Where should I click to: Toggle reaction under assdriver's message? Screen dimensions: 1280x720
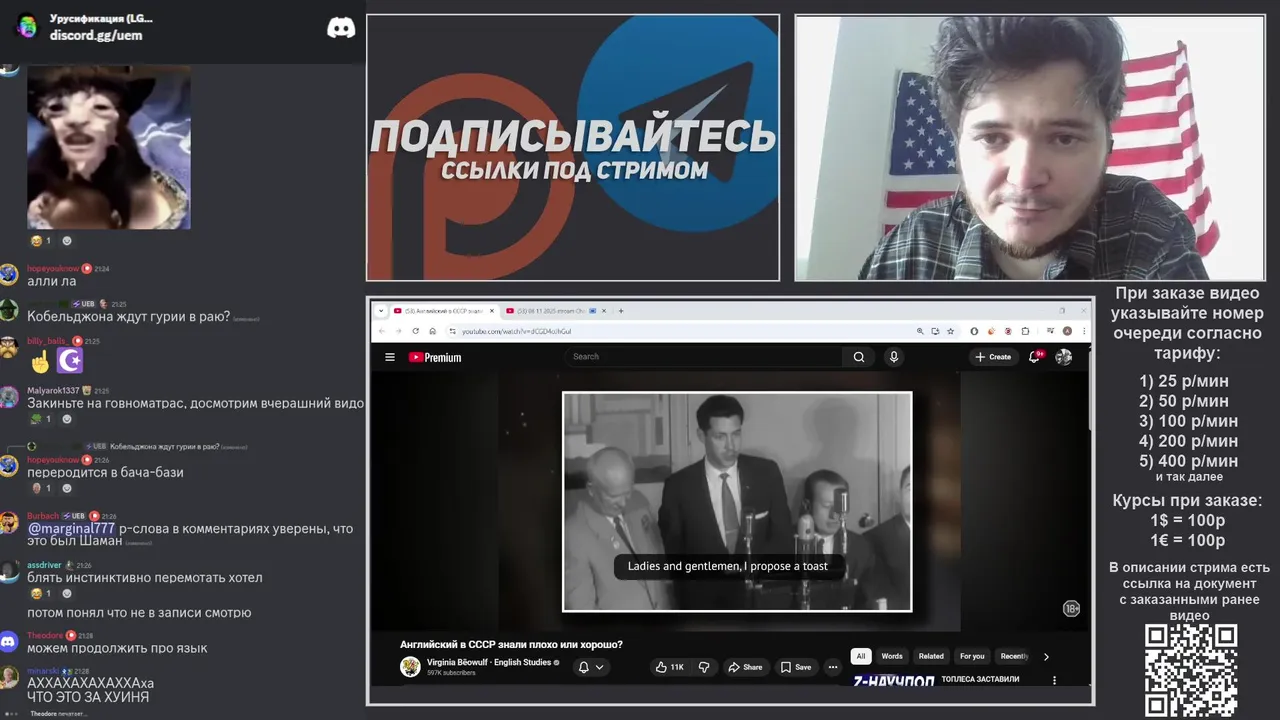[x=41, y=593]
